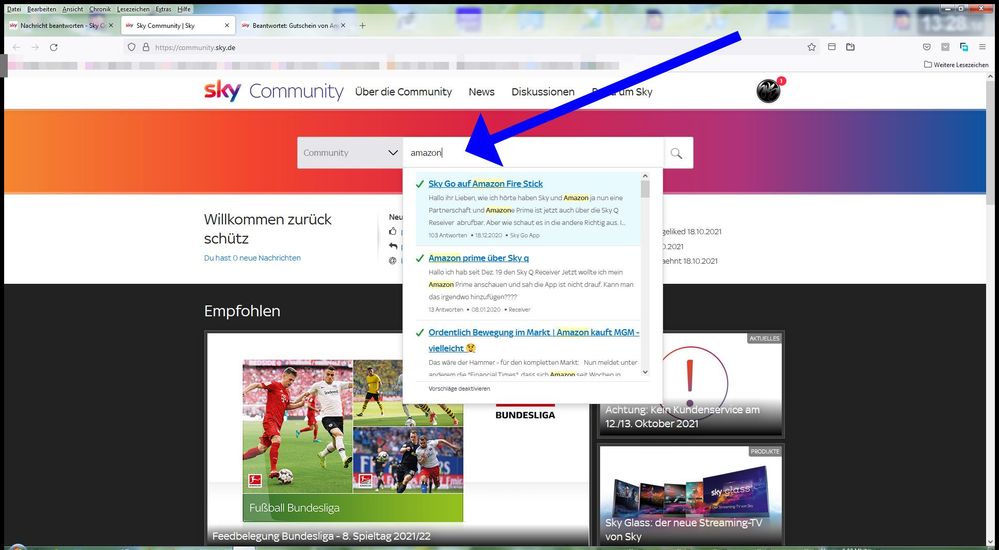Open Achtung: Kein Kundenservice card
Image resolution: width=999 pixels, height=550 pixels.
click(x=691, y=386)
